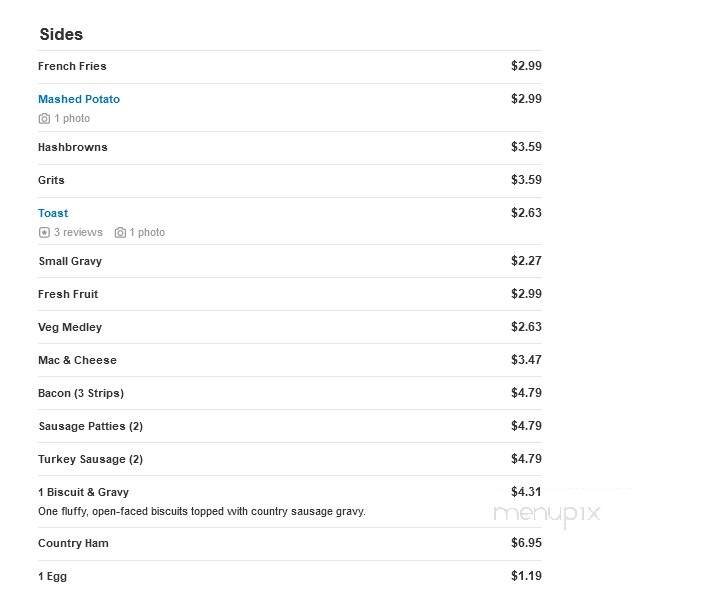Select the Mac & Cheese item
This screenshot has height=596, width=726.
click(x=77, y=360)
